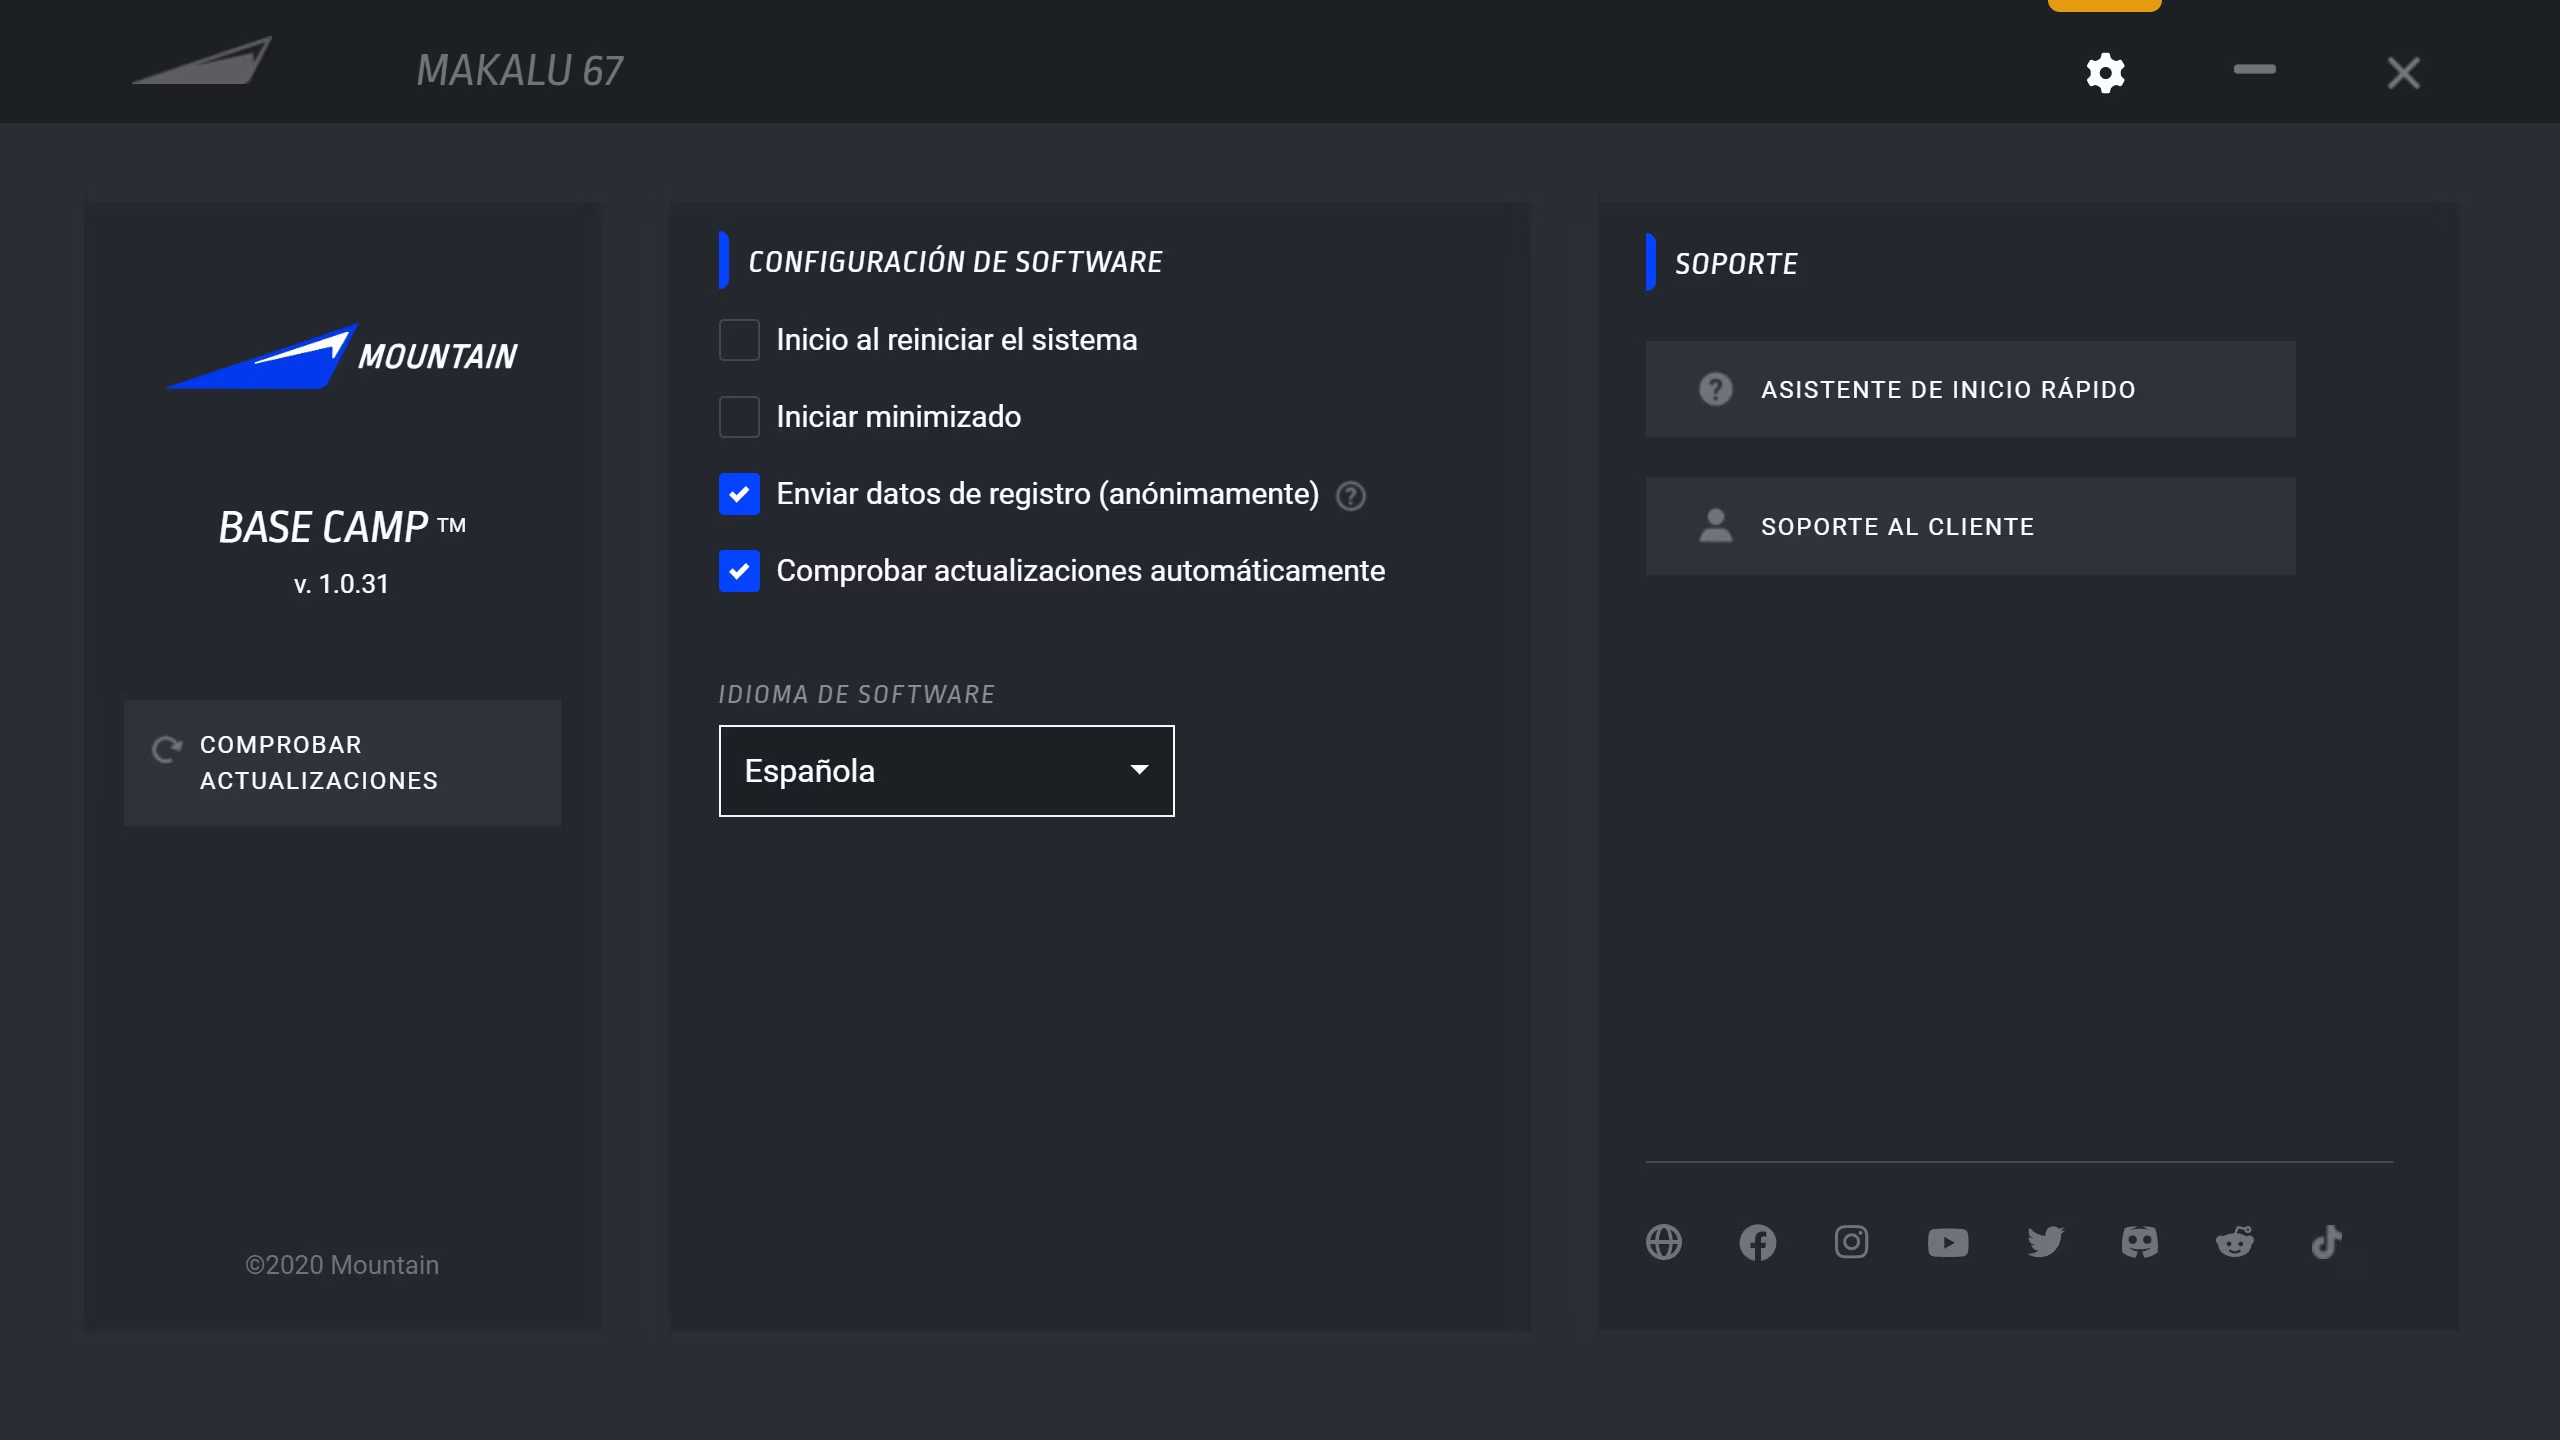Open ASISTENTE DE INICIO RÁPIDO
This screenshot has width=2560, height=1440.
[1970, 389]
